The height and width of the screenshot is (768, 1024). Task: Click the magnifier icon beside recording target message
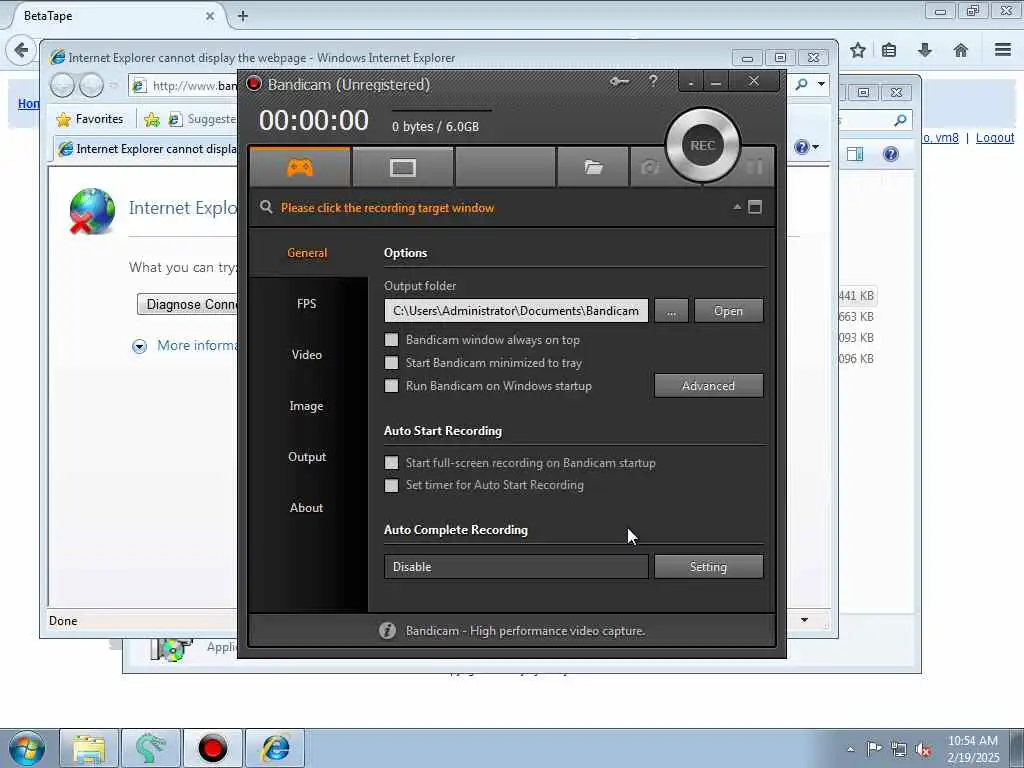pyautogui.click(x=266, y=207)
